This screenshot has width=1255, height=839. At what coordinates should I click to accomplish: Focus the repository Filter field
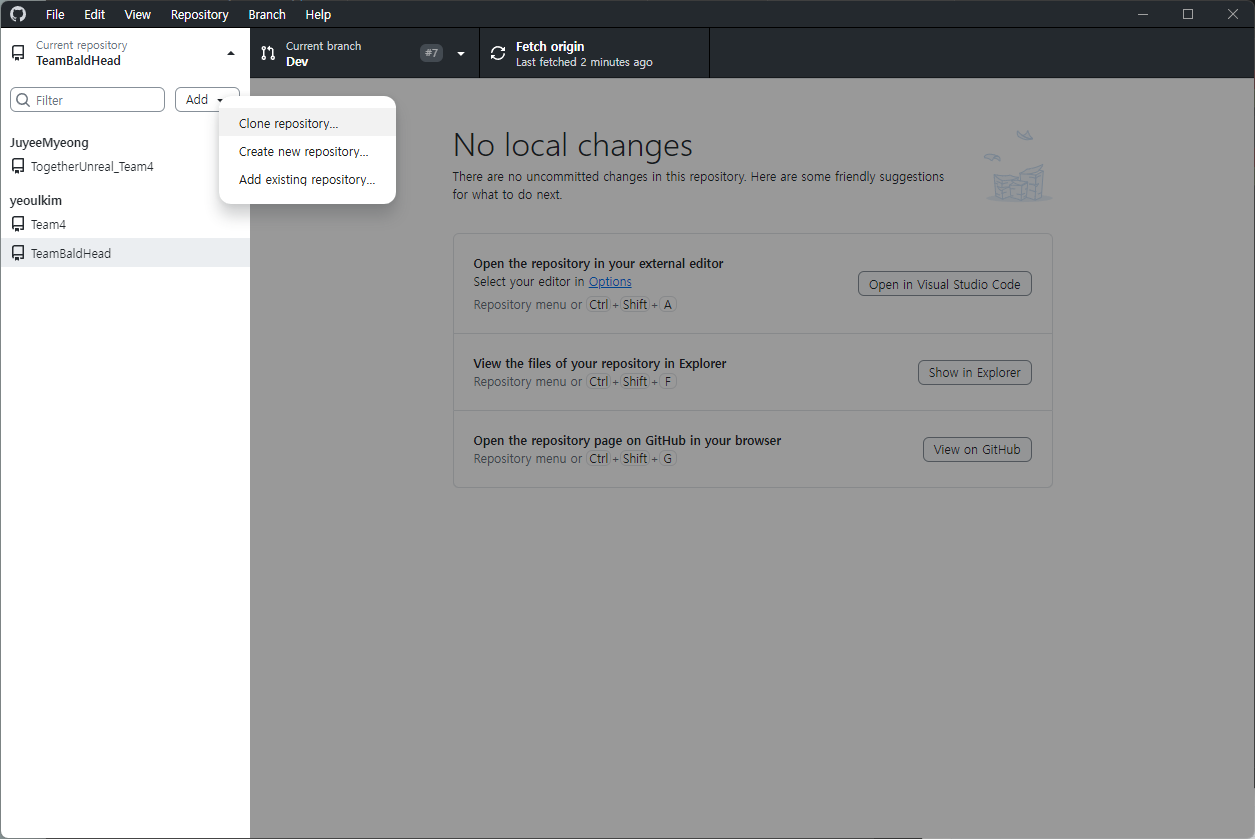87,100
